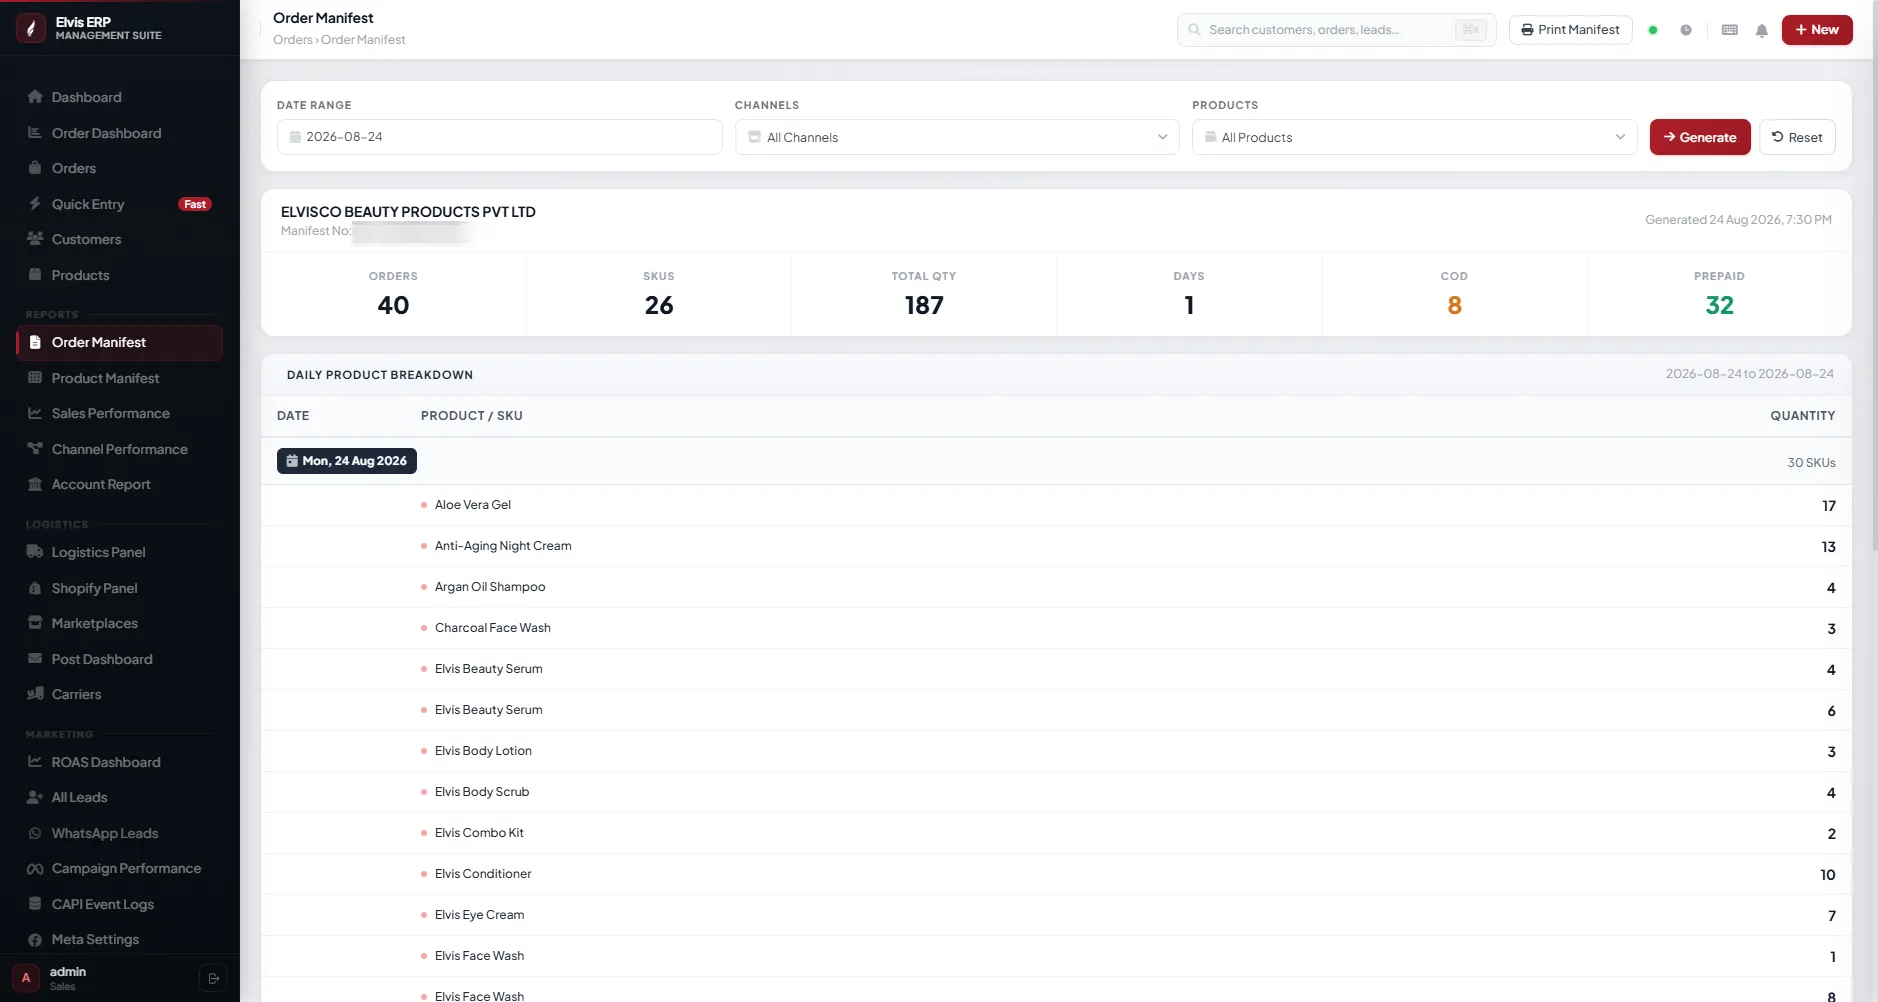Open the All Channels dropdown

click(957, 137)
